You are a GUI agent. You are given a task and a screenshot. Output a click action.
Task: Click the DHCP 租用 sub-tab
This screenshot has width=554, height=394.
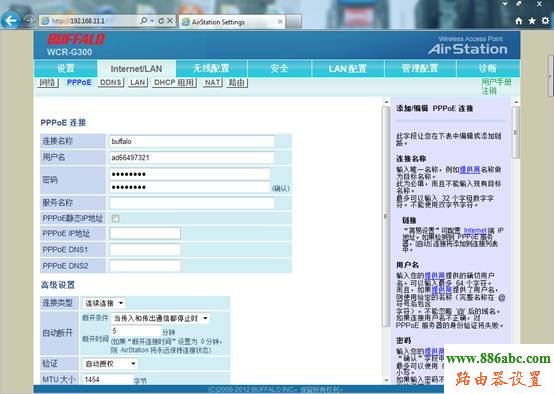click(174, 83)
